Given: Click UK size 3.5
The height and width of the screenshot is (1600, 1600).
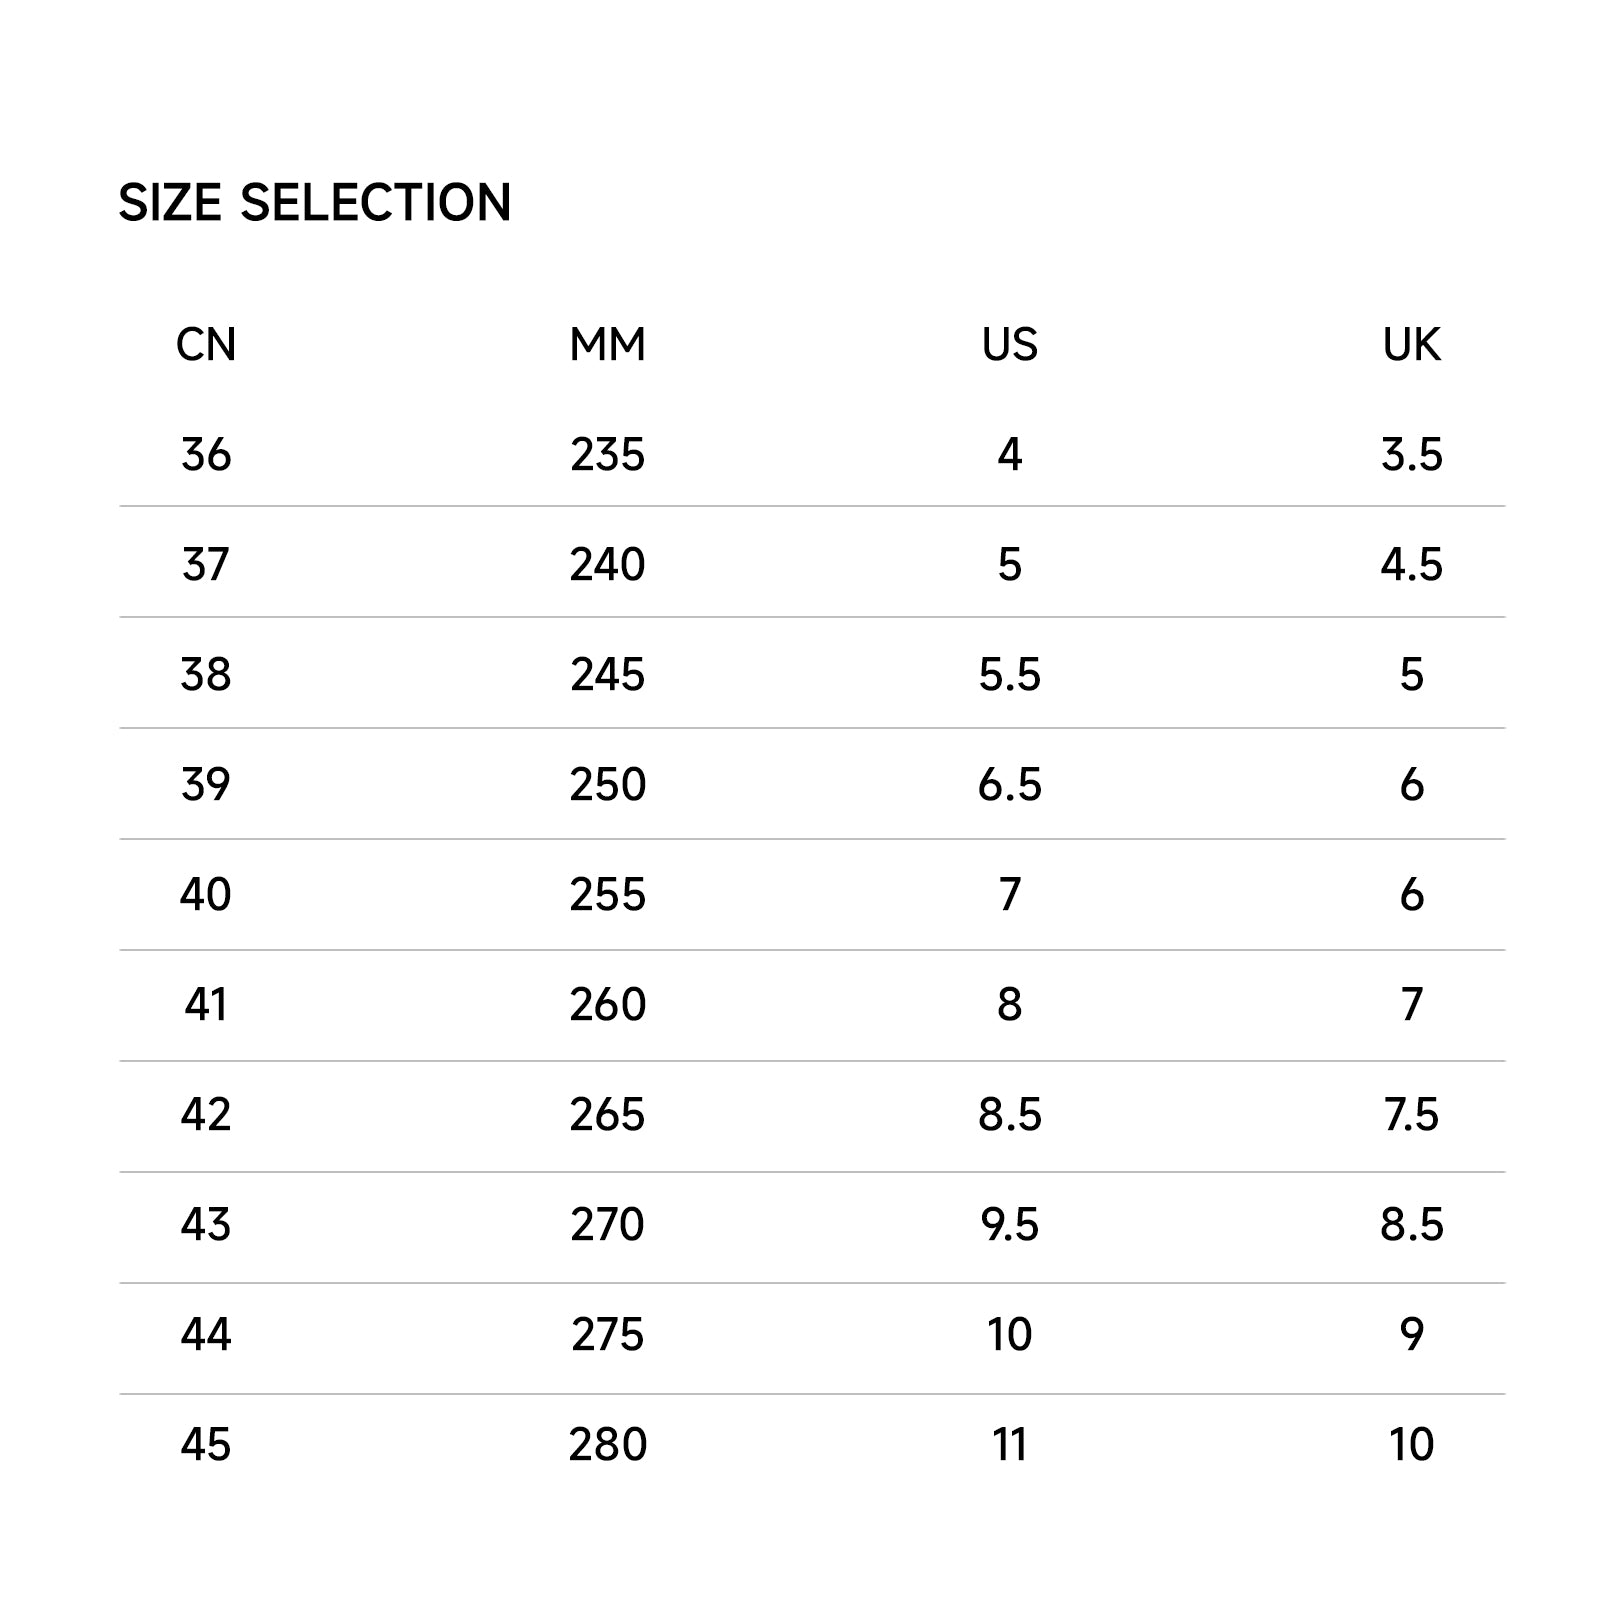Looking at the screenshot, I should coord(1411,455).
